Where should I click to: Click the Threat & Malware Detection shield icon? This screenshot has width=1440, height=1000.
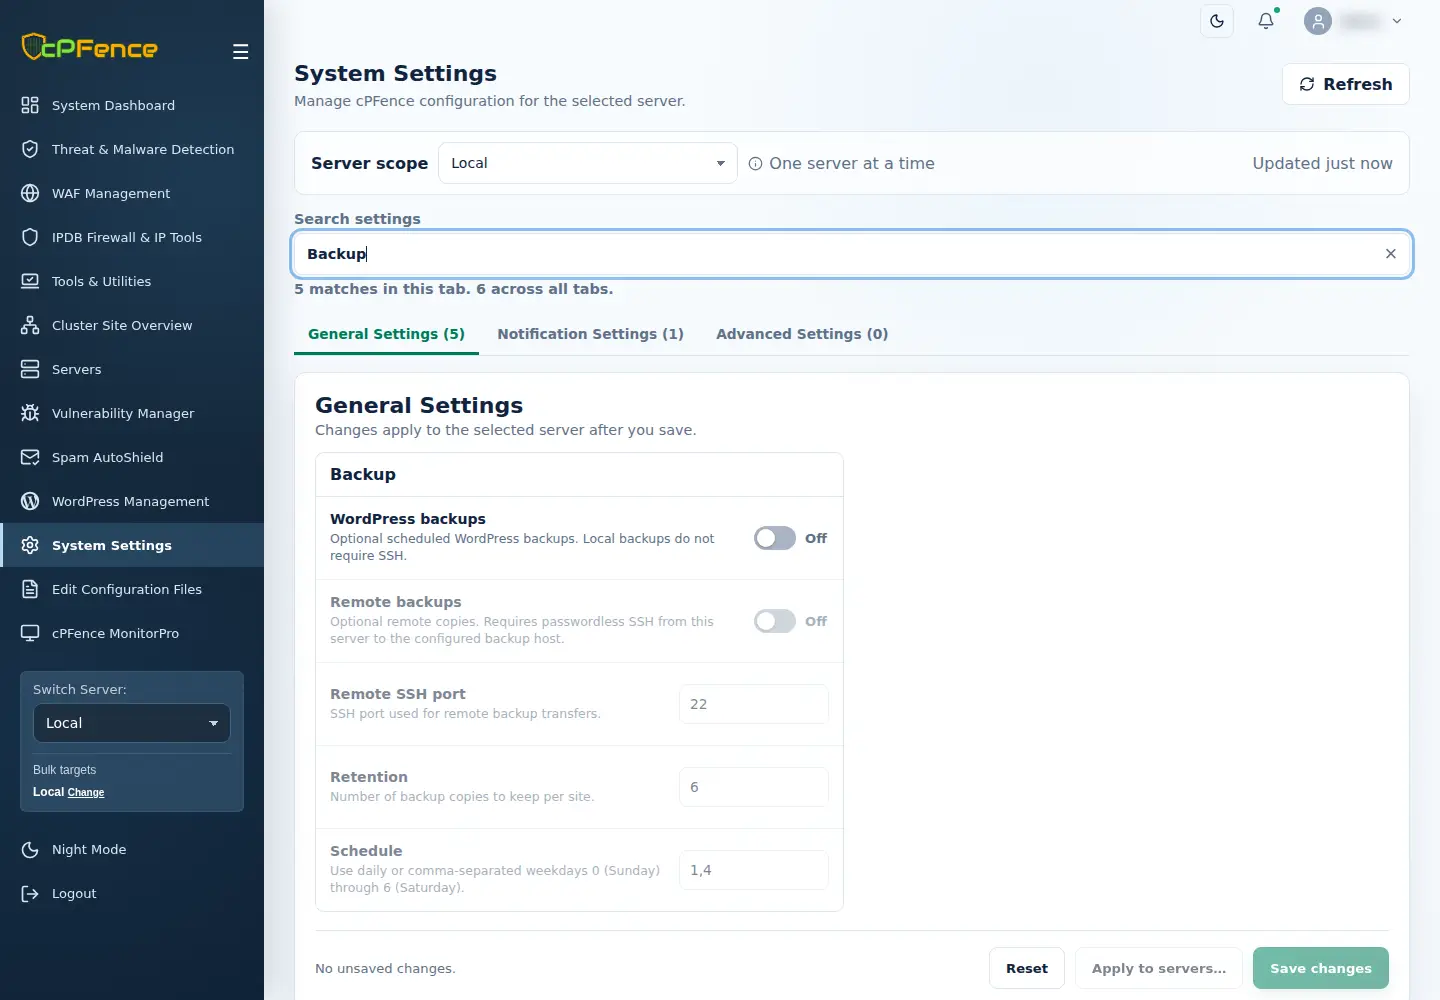click(x=30, y=149)
